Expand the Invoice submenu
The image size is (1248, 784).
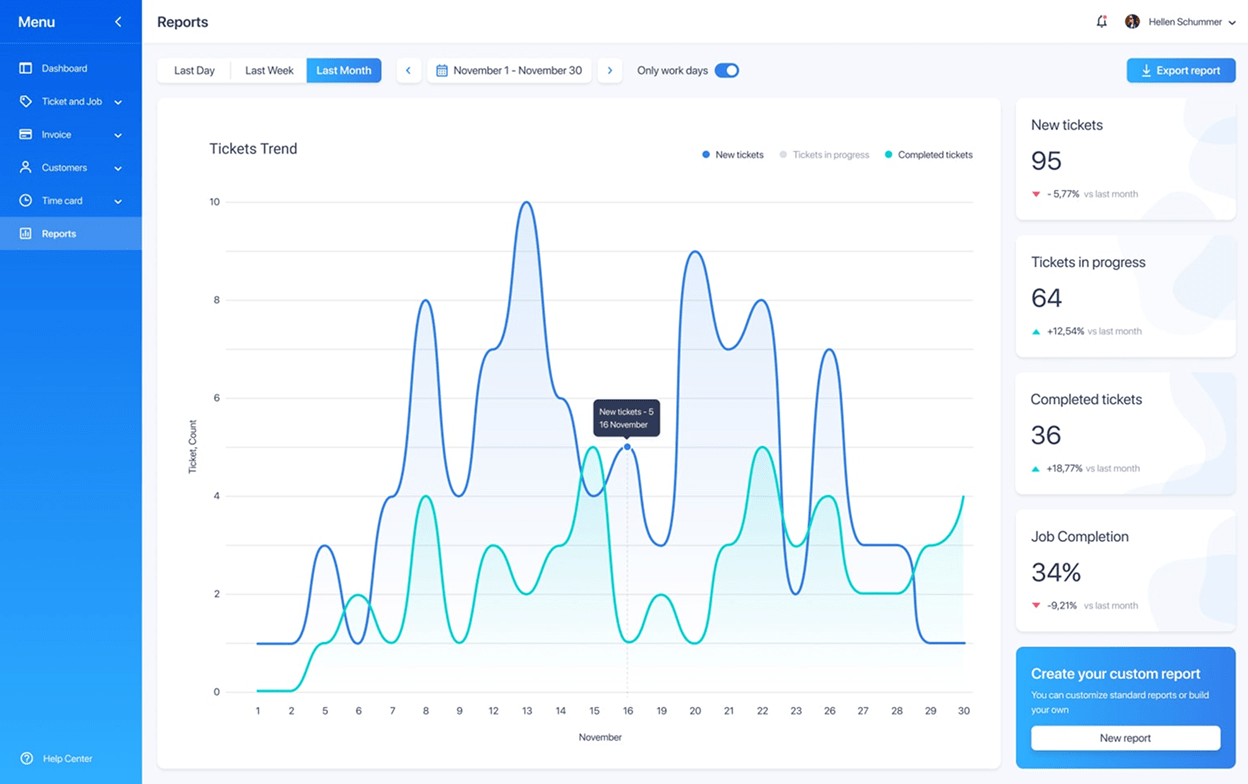pyautogui.click(x=118, y=134)
